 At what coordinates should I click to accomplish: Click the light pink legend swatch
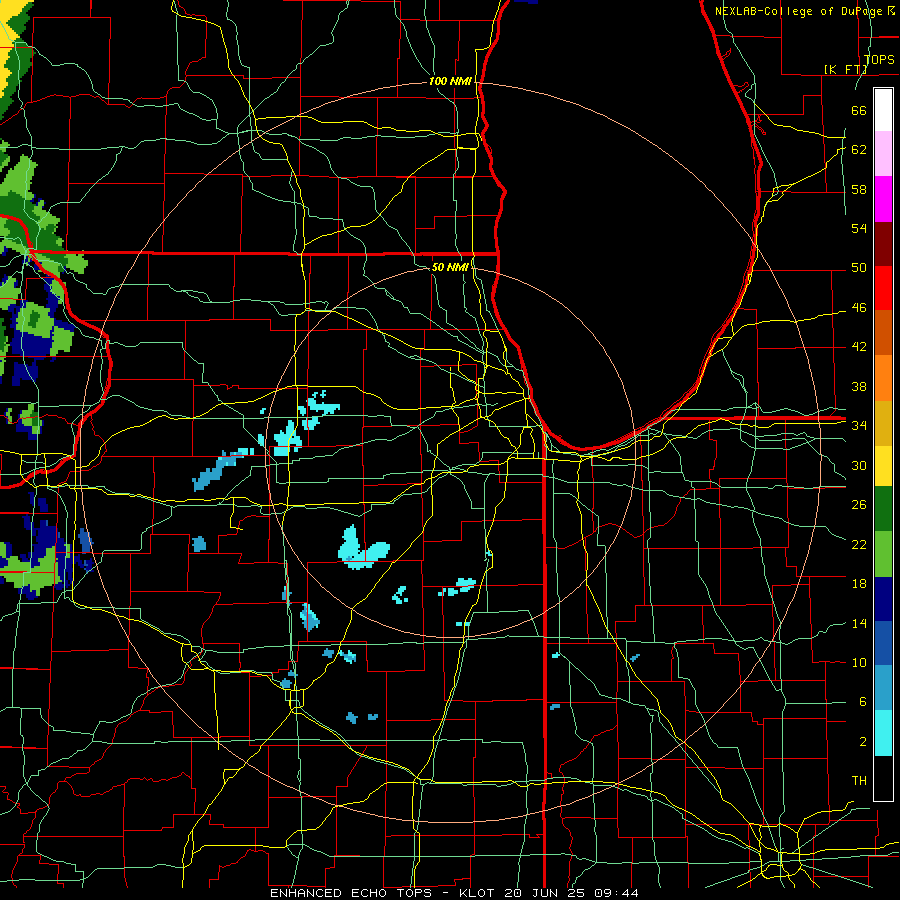883,154
